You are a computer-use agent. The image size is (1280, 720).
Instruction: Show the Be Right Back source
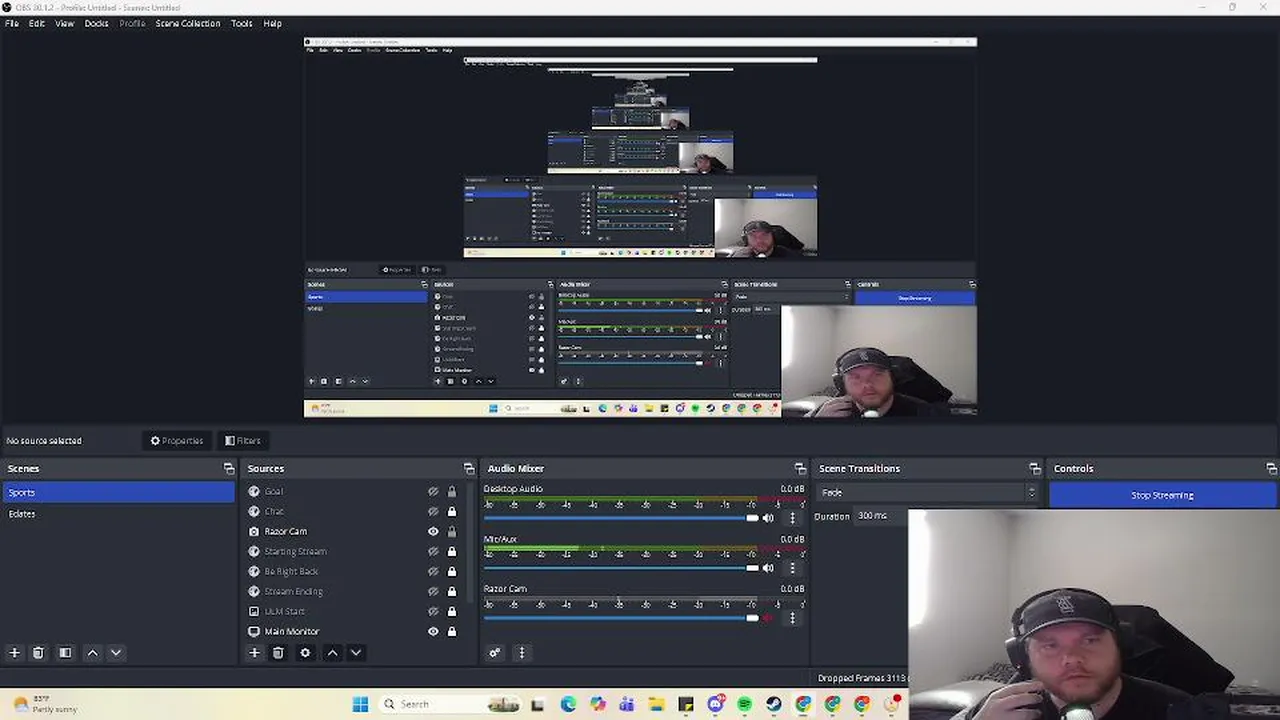coord(433,571)
